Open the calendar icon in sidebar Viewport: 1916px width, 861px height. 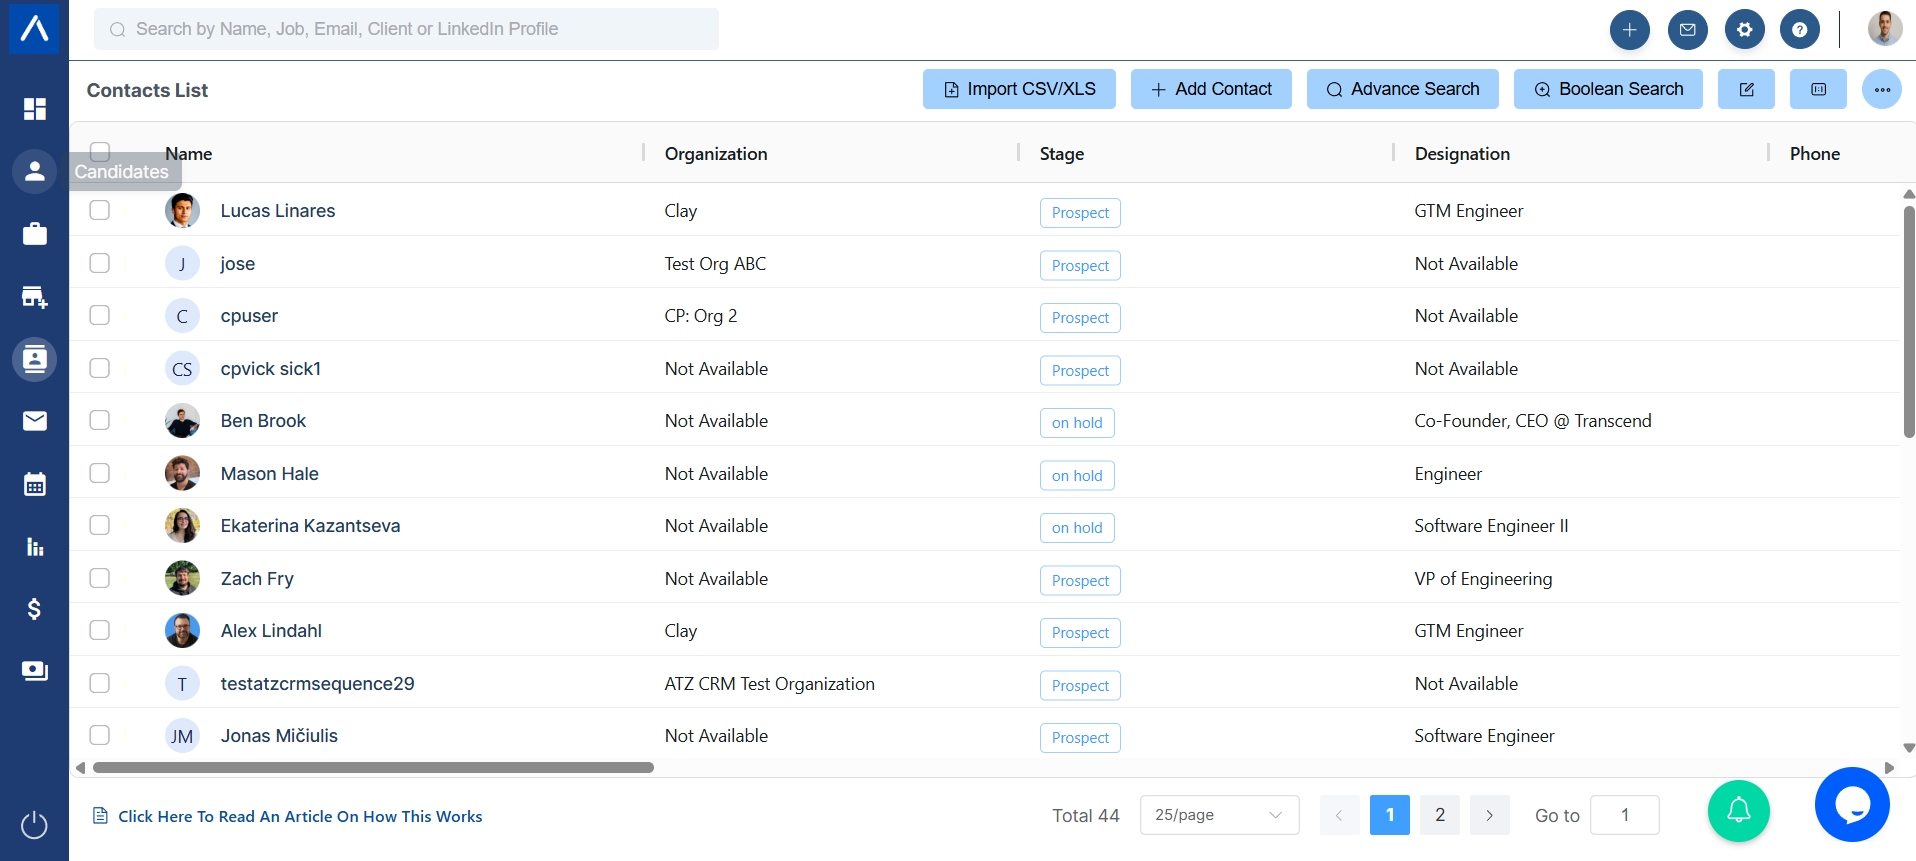click(x=35, y=484)
